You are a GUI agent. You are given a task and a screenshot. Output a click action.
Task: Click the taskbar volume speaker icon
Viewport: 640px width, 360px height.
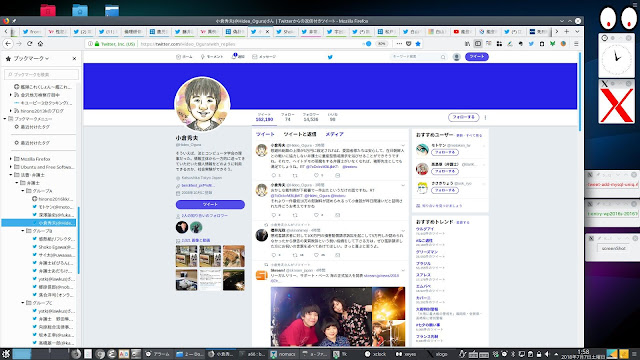pyautogui.click(x=547, y=354)
